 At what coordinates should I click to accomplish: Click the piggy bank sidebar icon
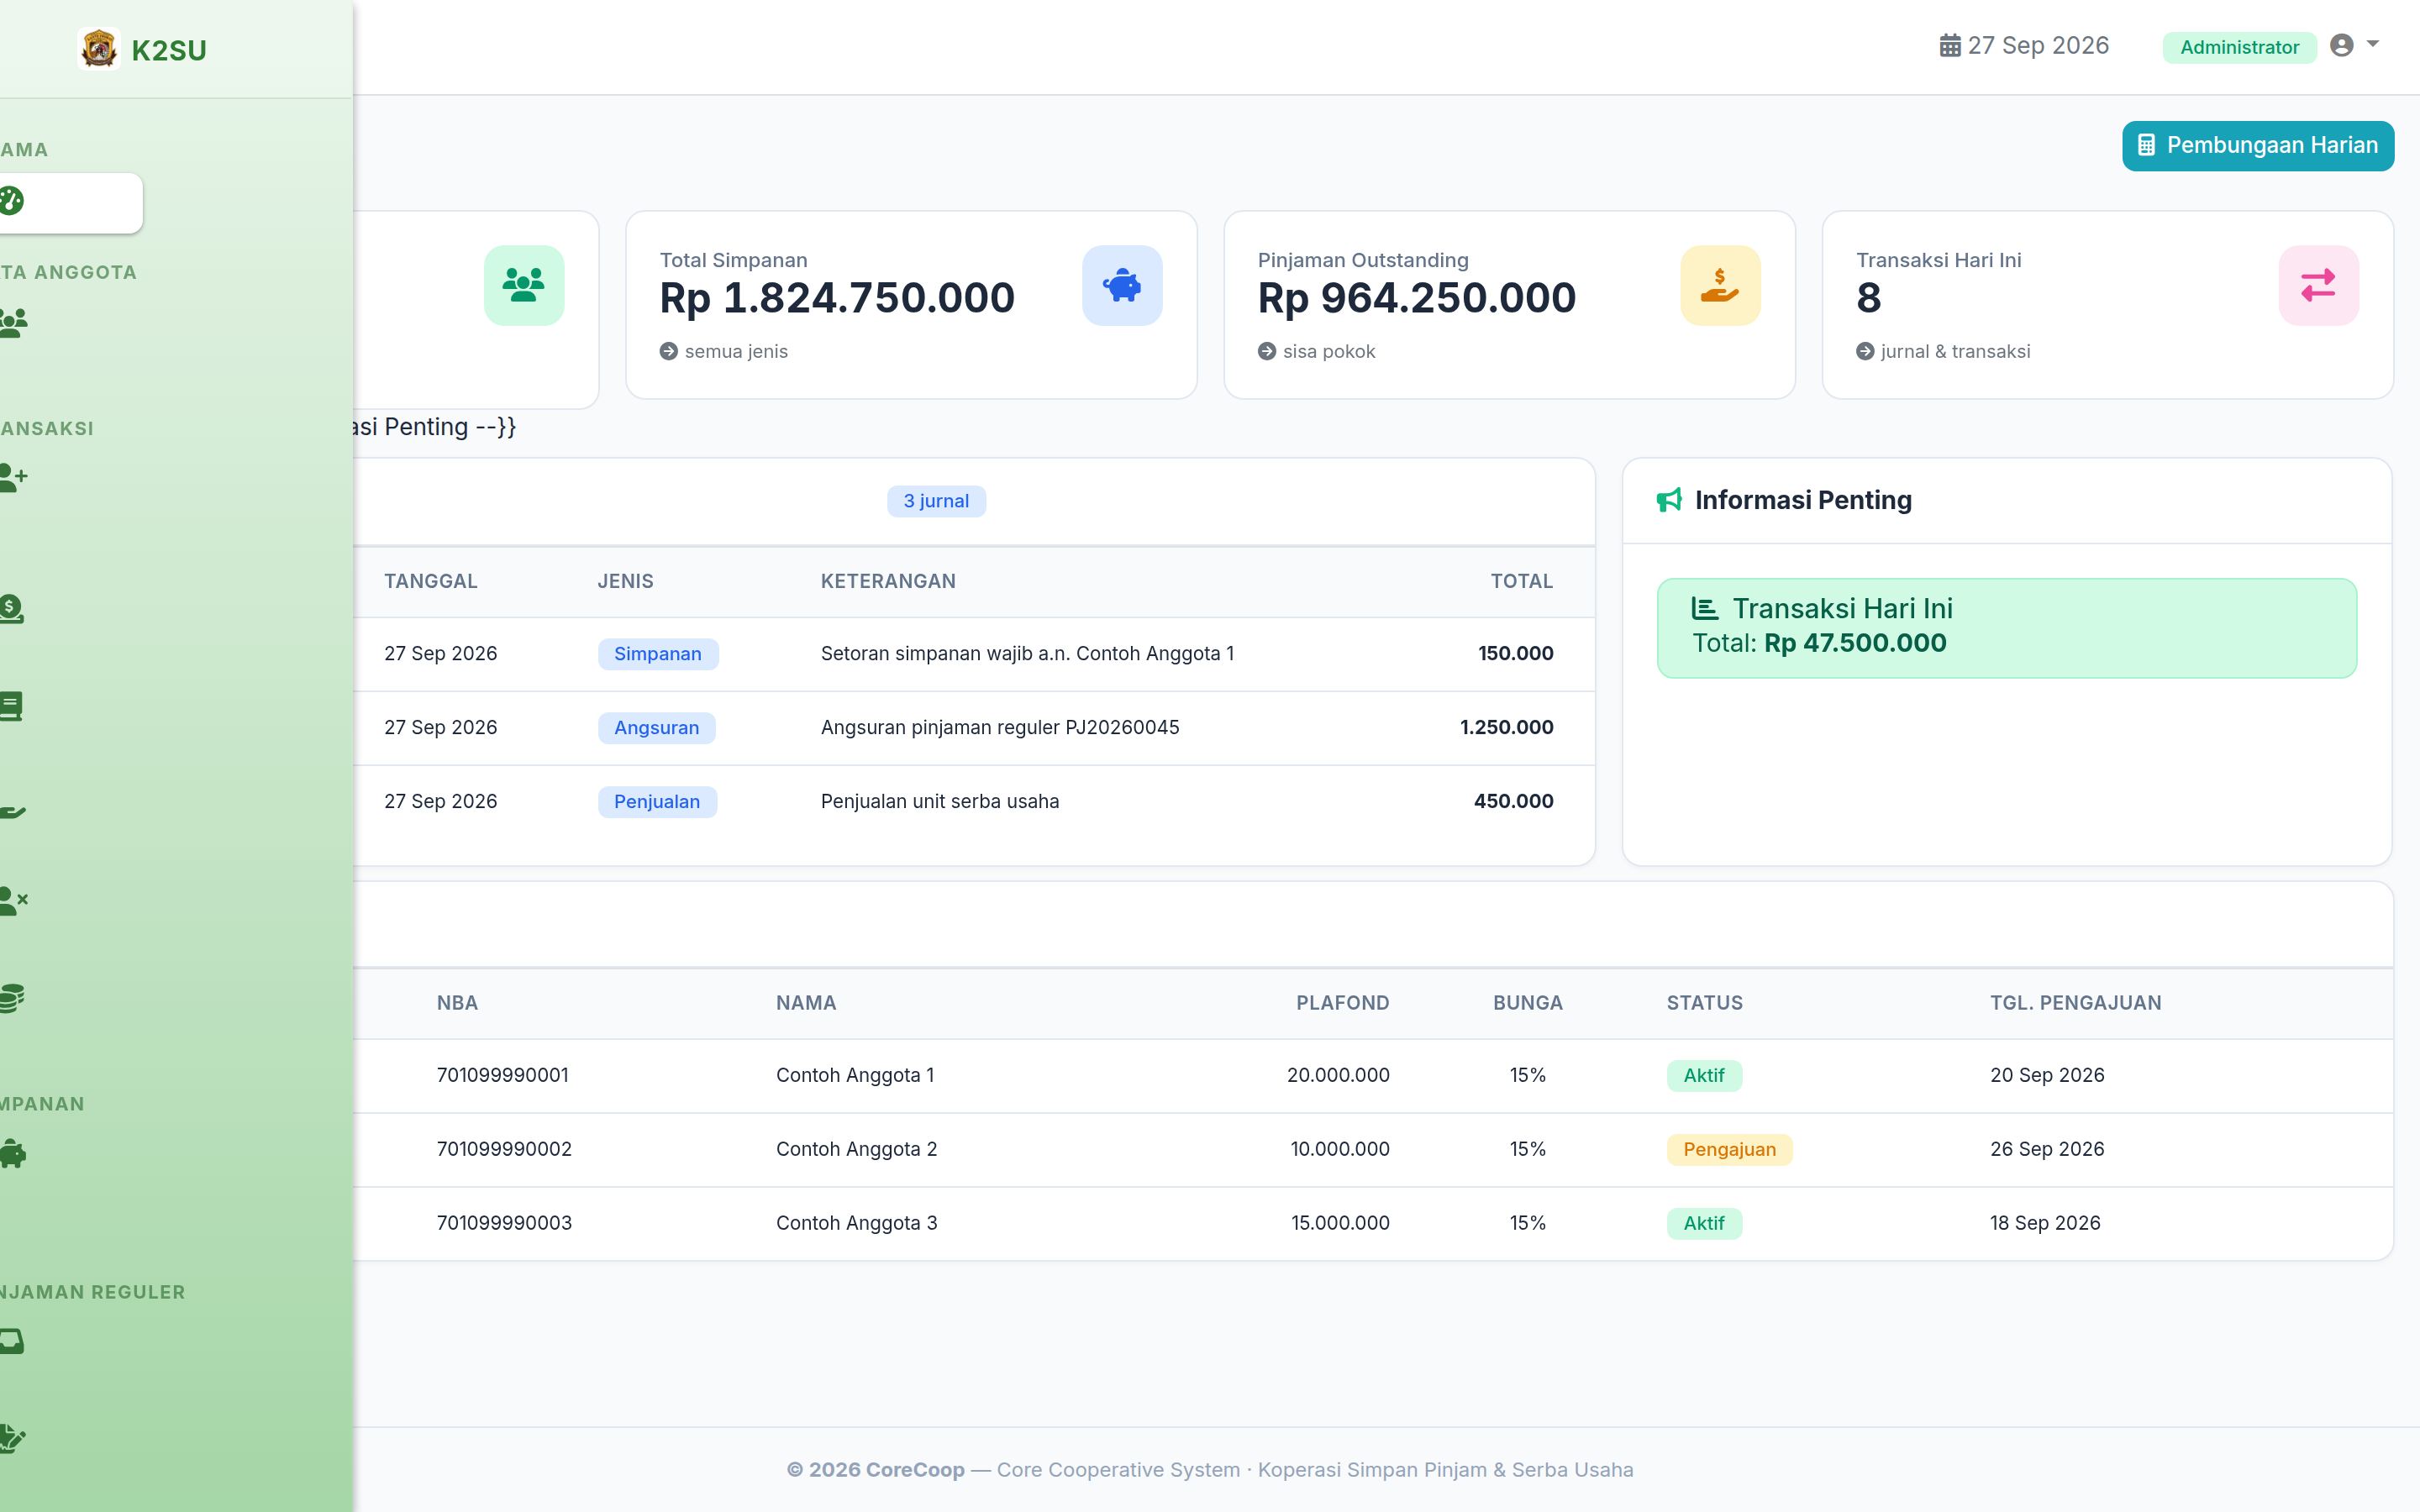click(13, 1153)
